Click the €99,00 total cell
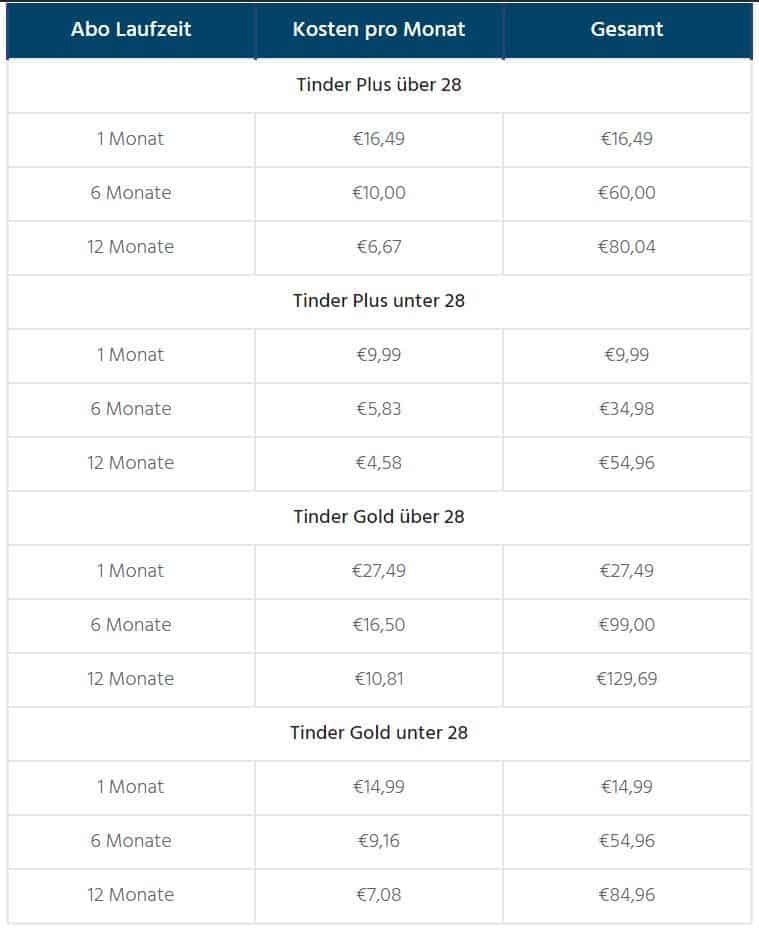The image size is (759, 933). [x=627, y=625]
